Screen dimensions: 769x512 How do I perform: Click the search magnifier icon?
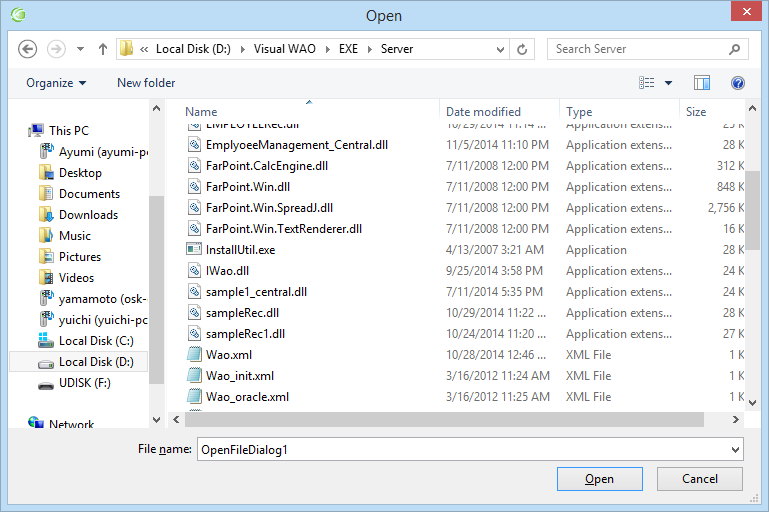734,48
